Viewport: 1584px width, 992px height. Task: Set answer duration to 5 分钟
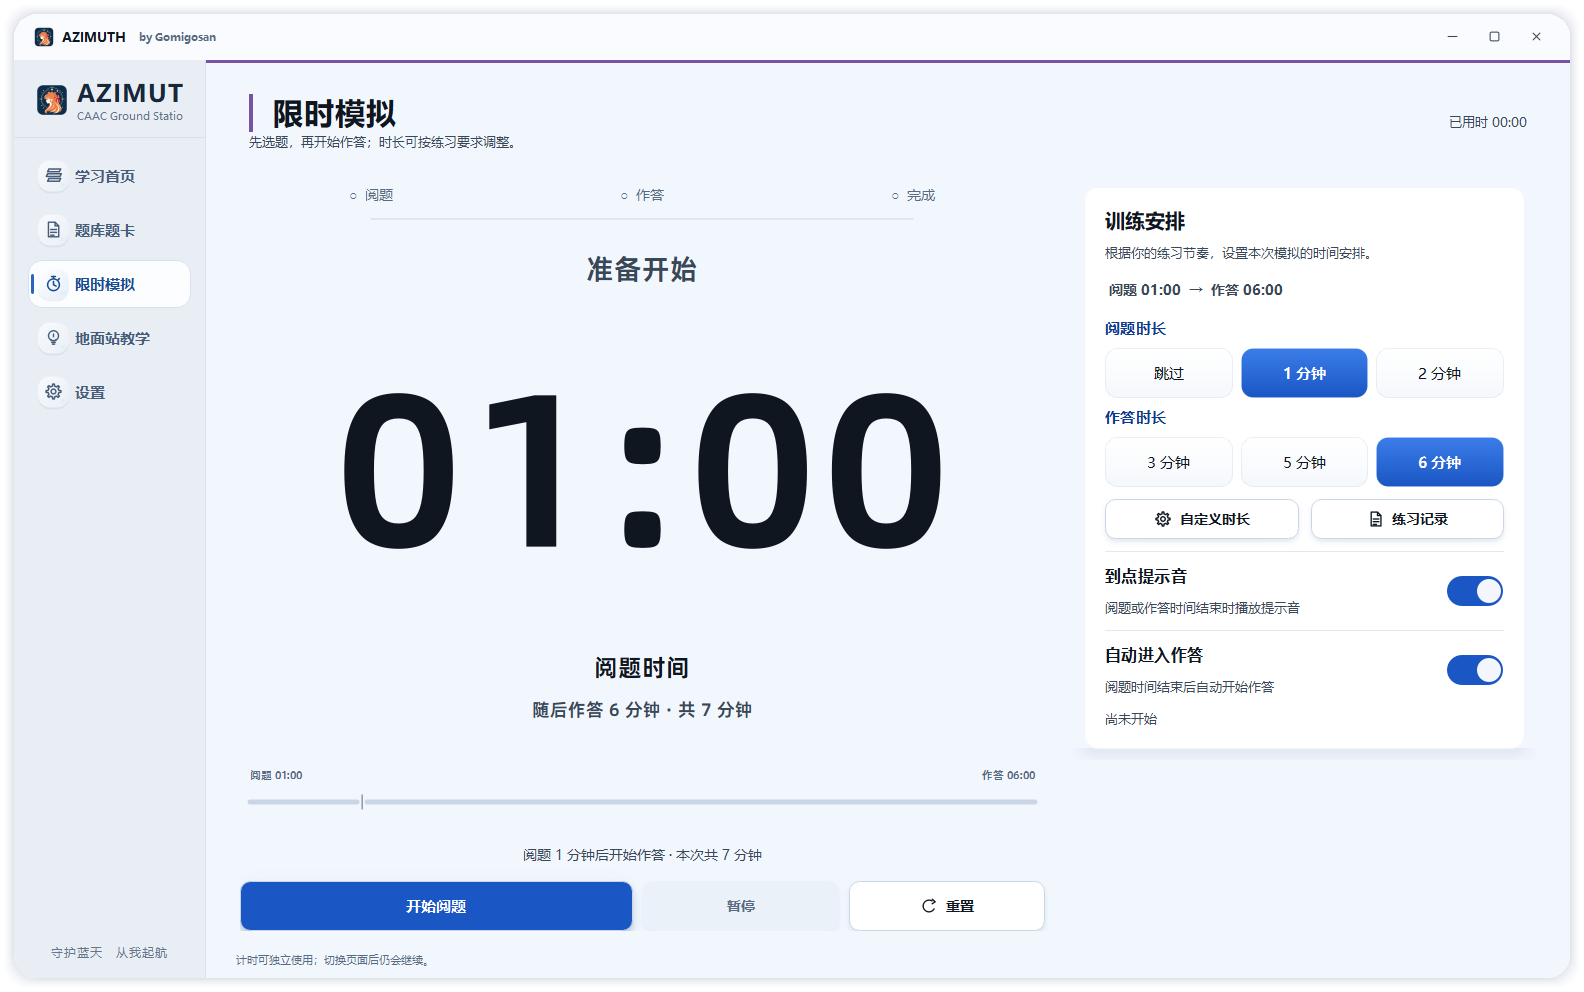1304,462
